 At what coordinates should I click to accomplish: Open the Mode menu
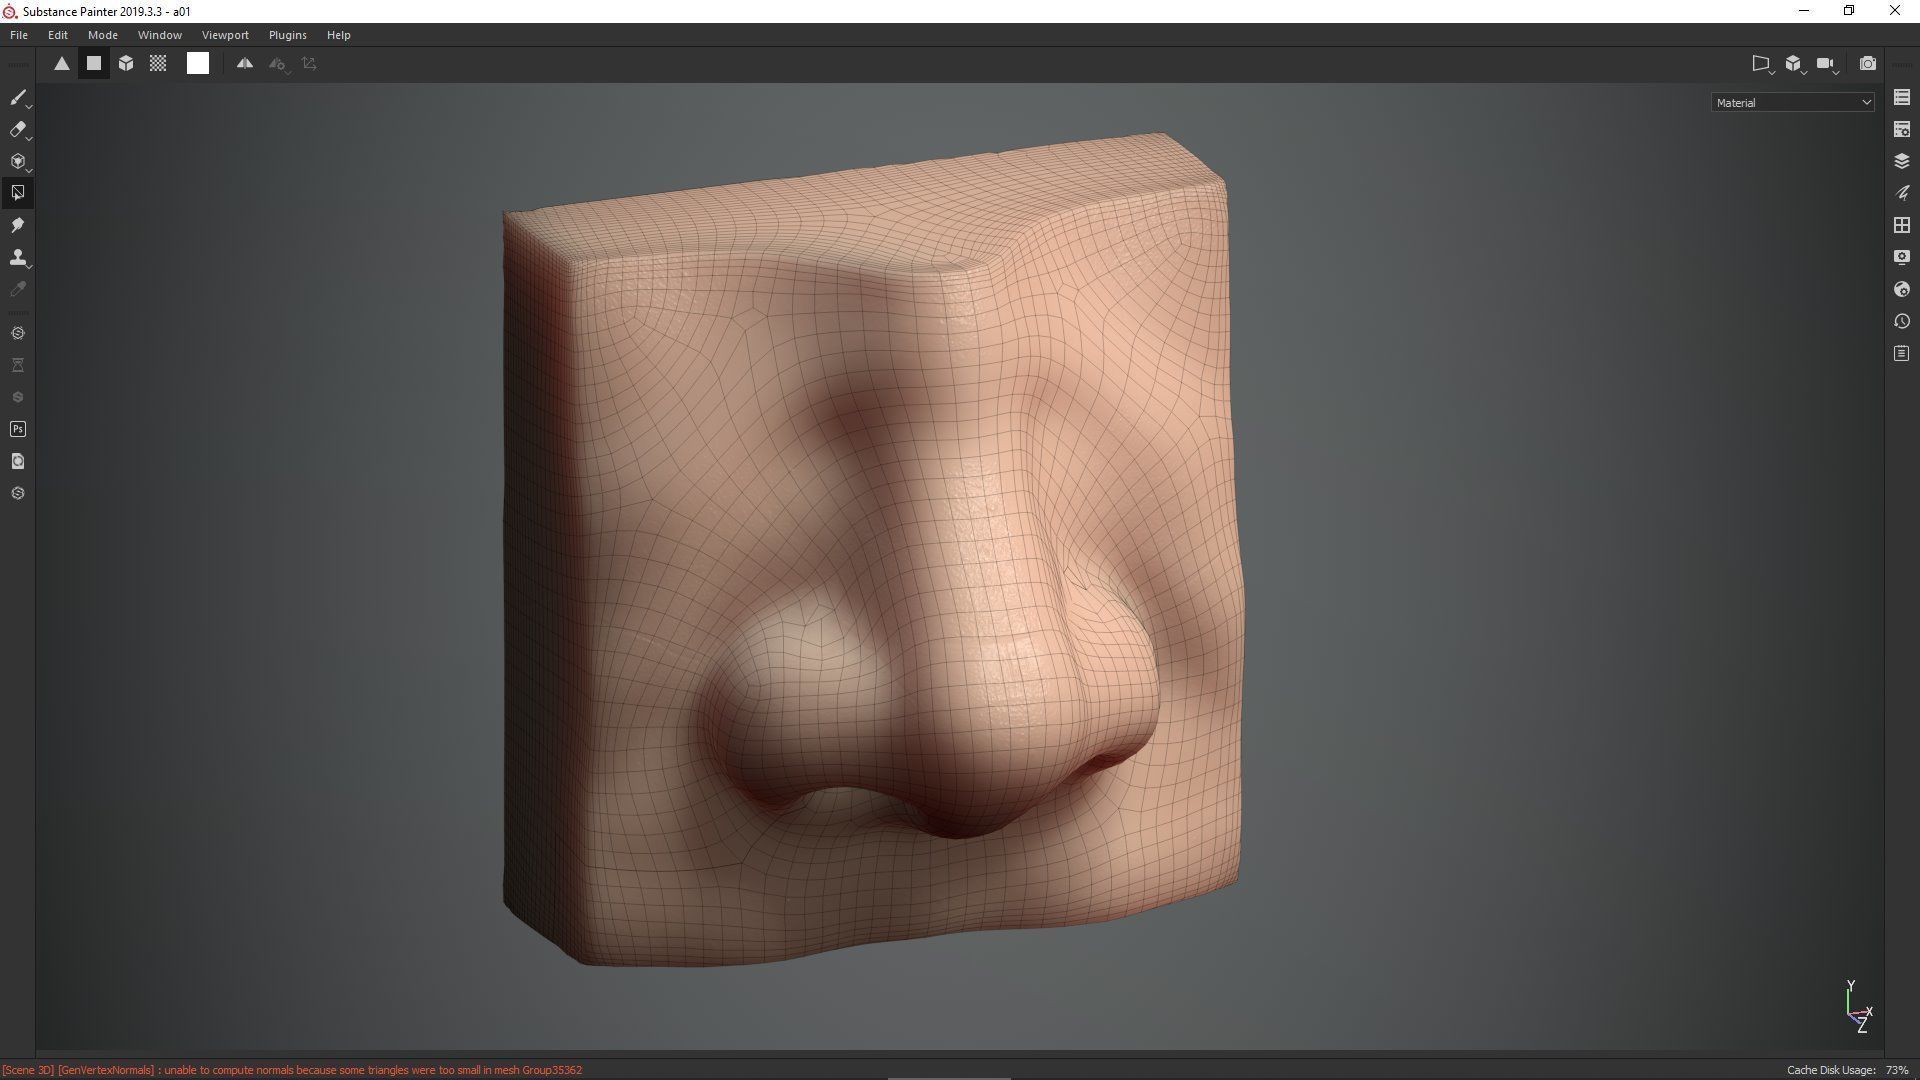click(103, 35)
